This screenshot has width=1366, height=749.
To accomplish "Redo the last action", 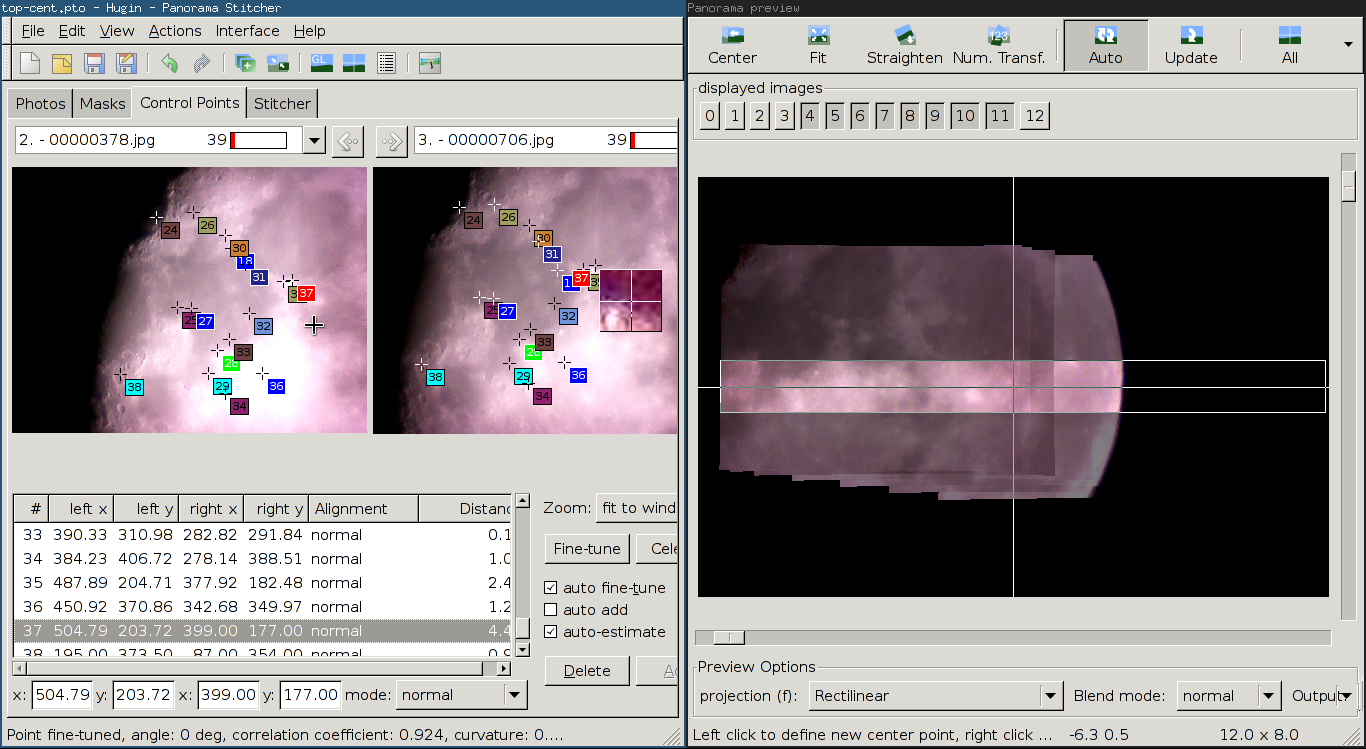I will coord(200,62).
